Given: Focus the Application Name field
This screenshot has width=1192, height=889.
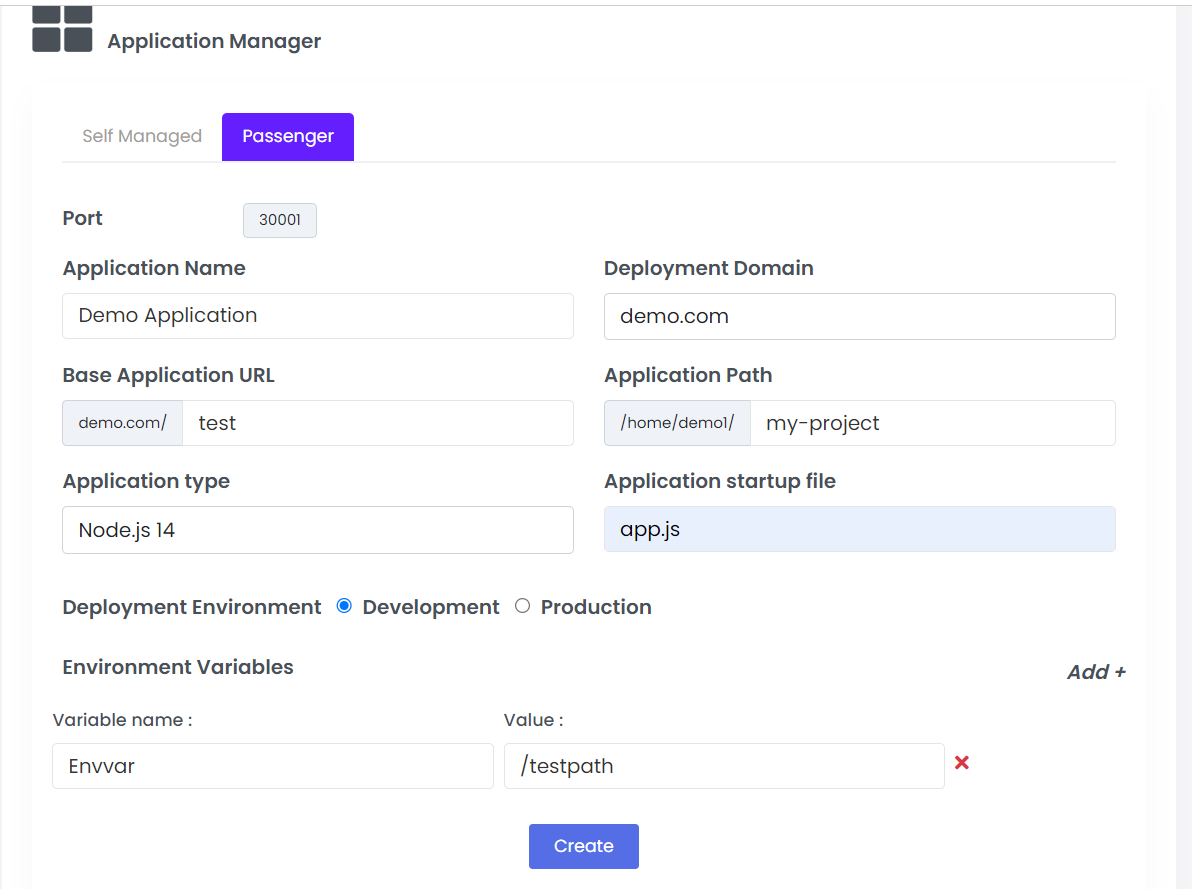Looking at the screenshot, I should pyautogui.click(x=318, y=316).
